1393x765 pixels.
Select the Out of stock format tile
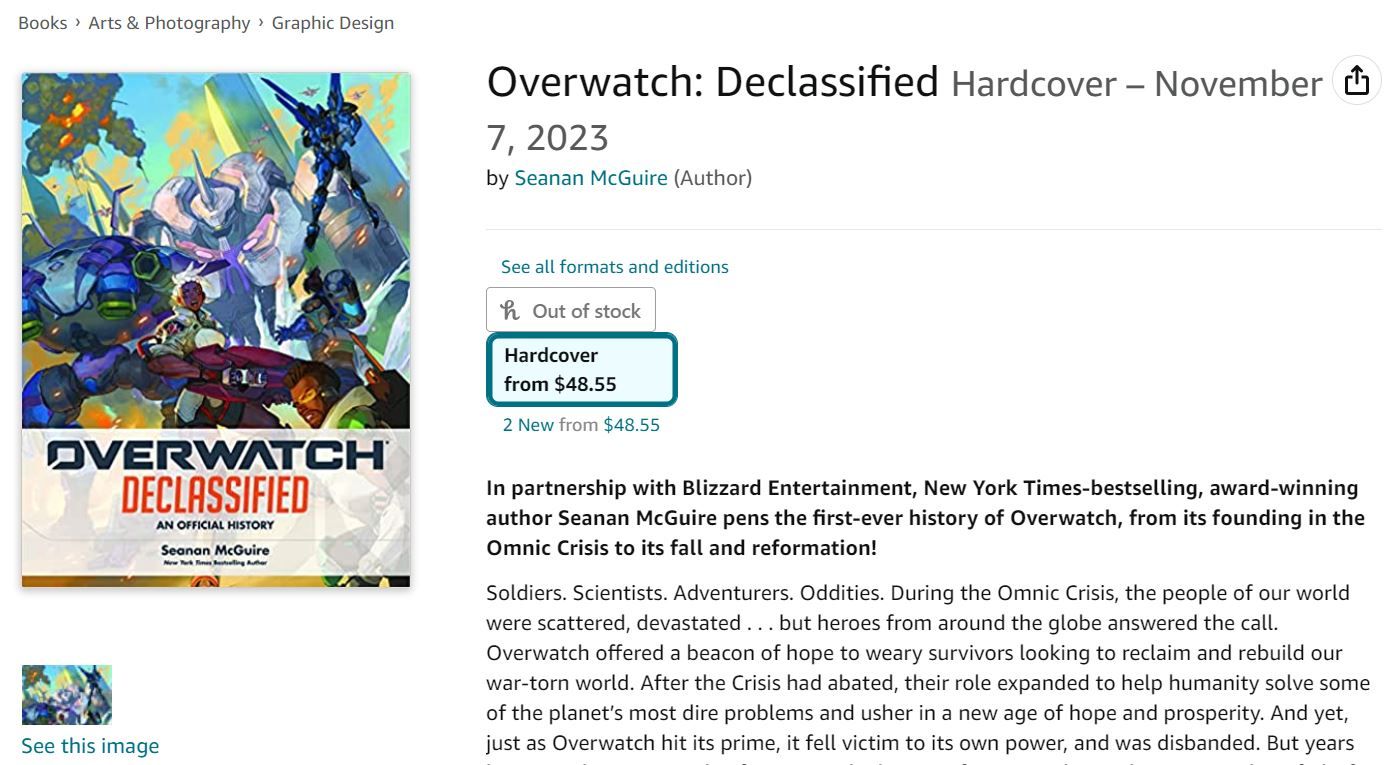pyautogui.click(x=570, y=309)
